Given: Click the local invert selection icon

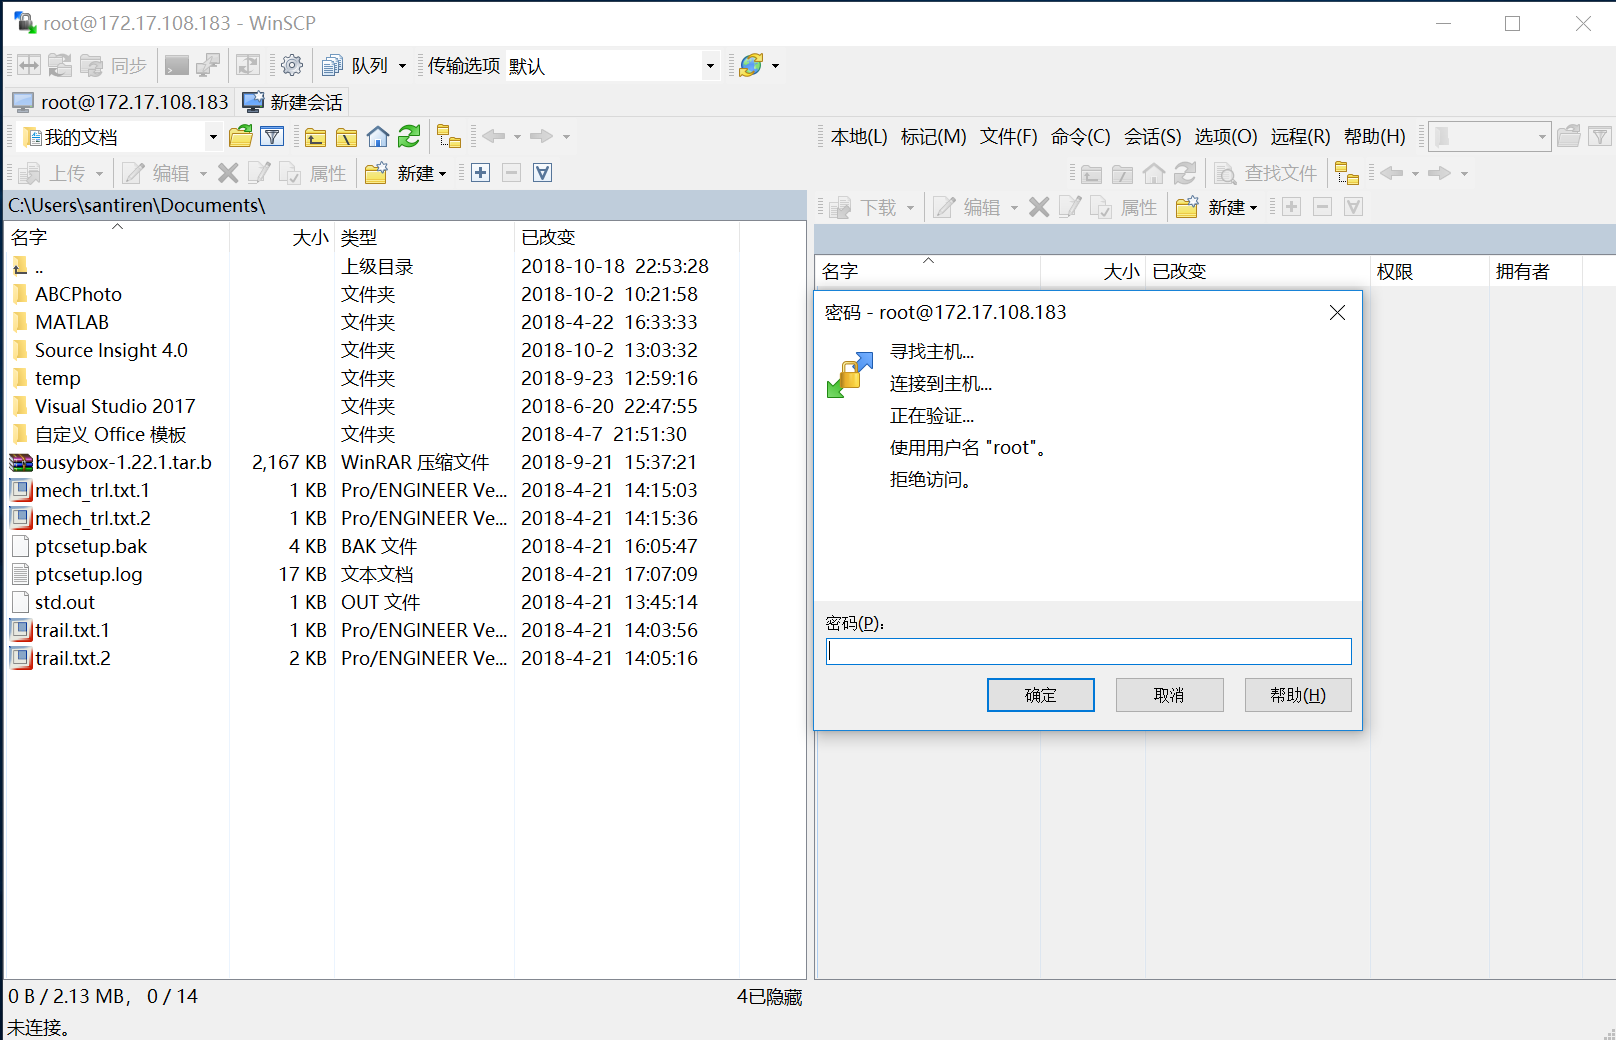Looking at the screenshot, I should pyautogui.click(x=543, y=173).
